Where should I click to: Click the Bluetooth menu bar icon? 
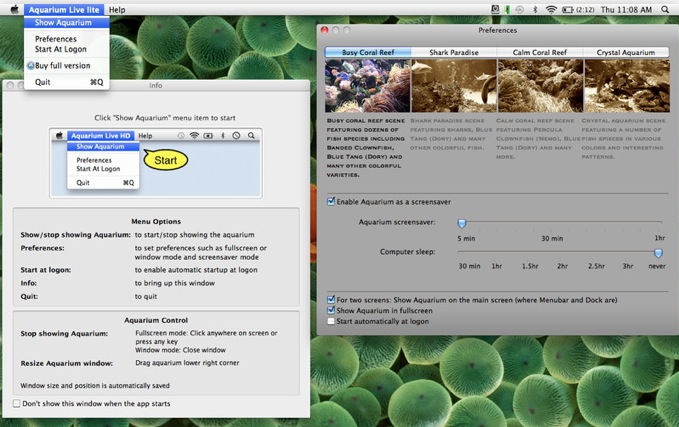535,9
